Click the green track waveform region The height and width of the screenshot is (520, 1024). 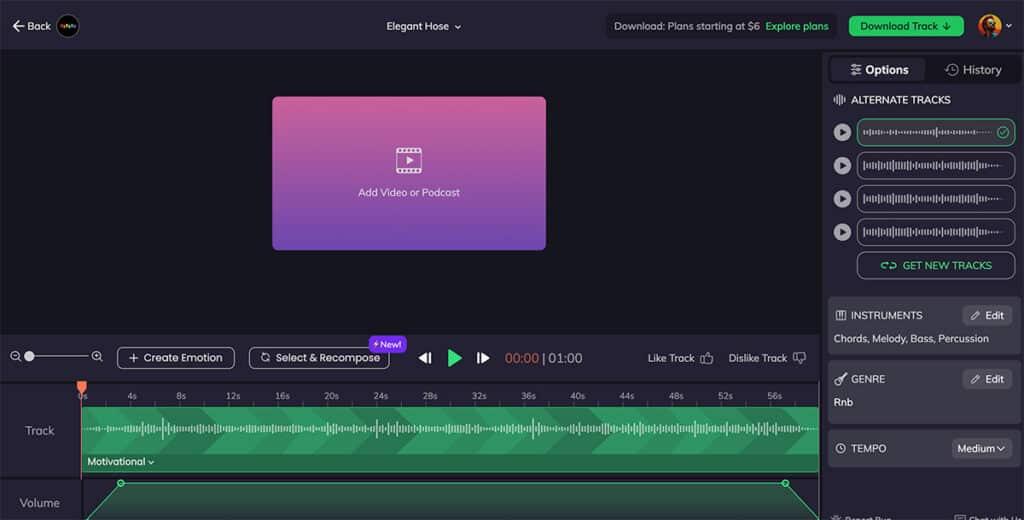tap(450, 430)
